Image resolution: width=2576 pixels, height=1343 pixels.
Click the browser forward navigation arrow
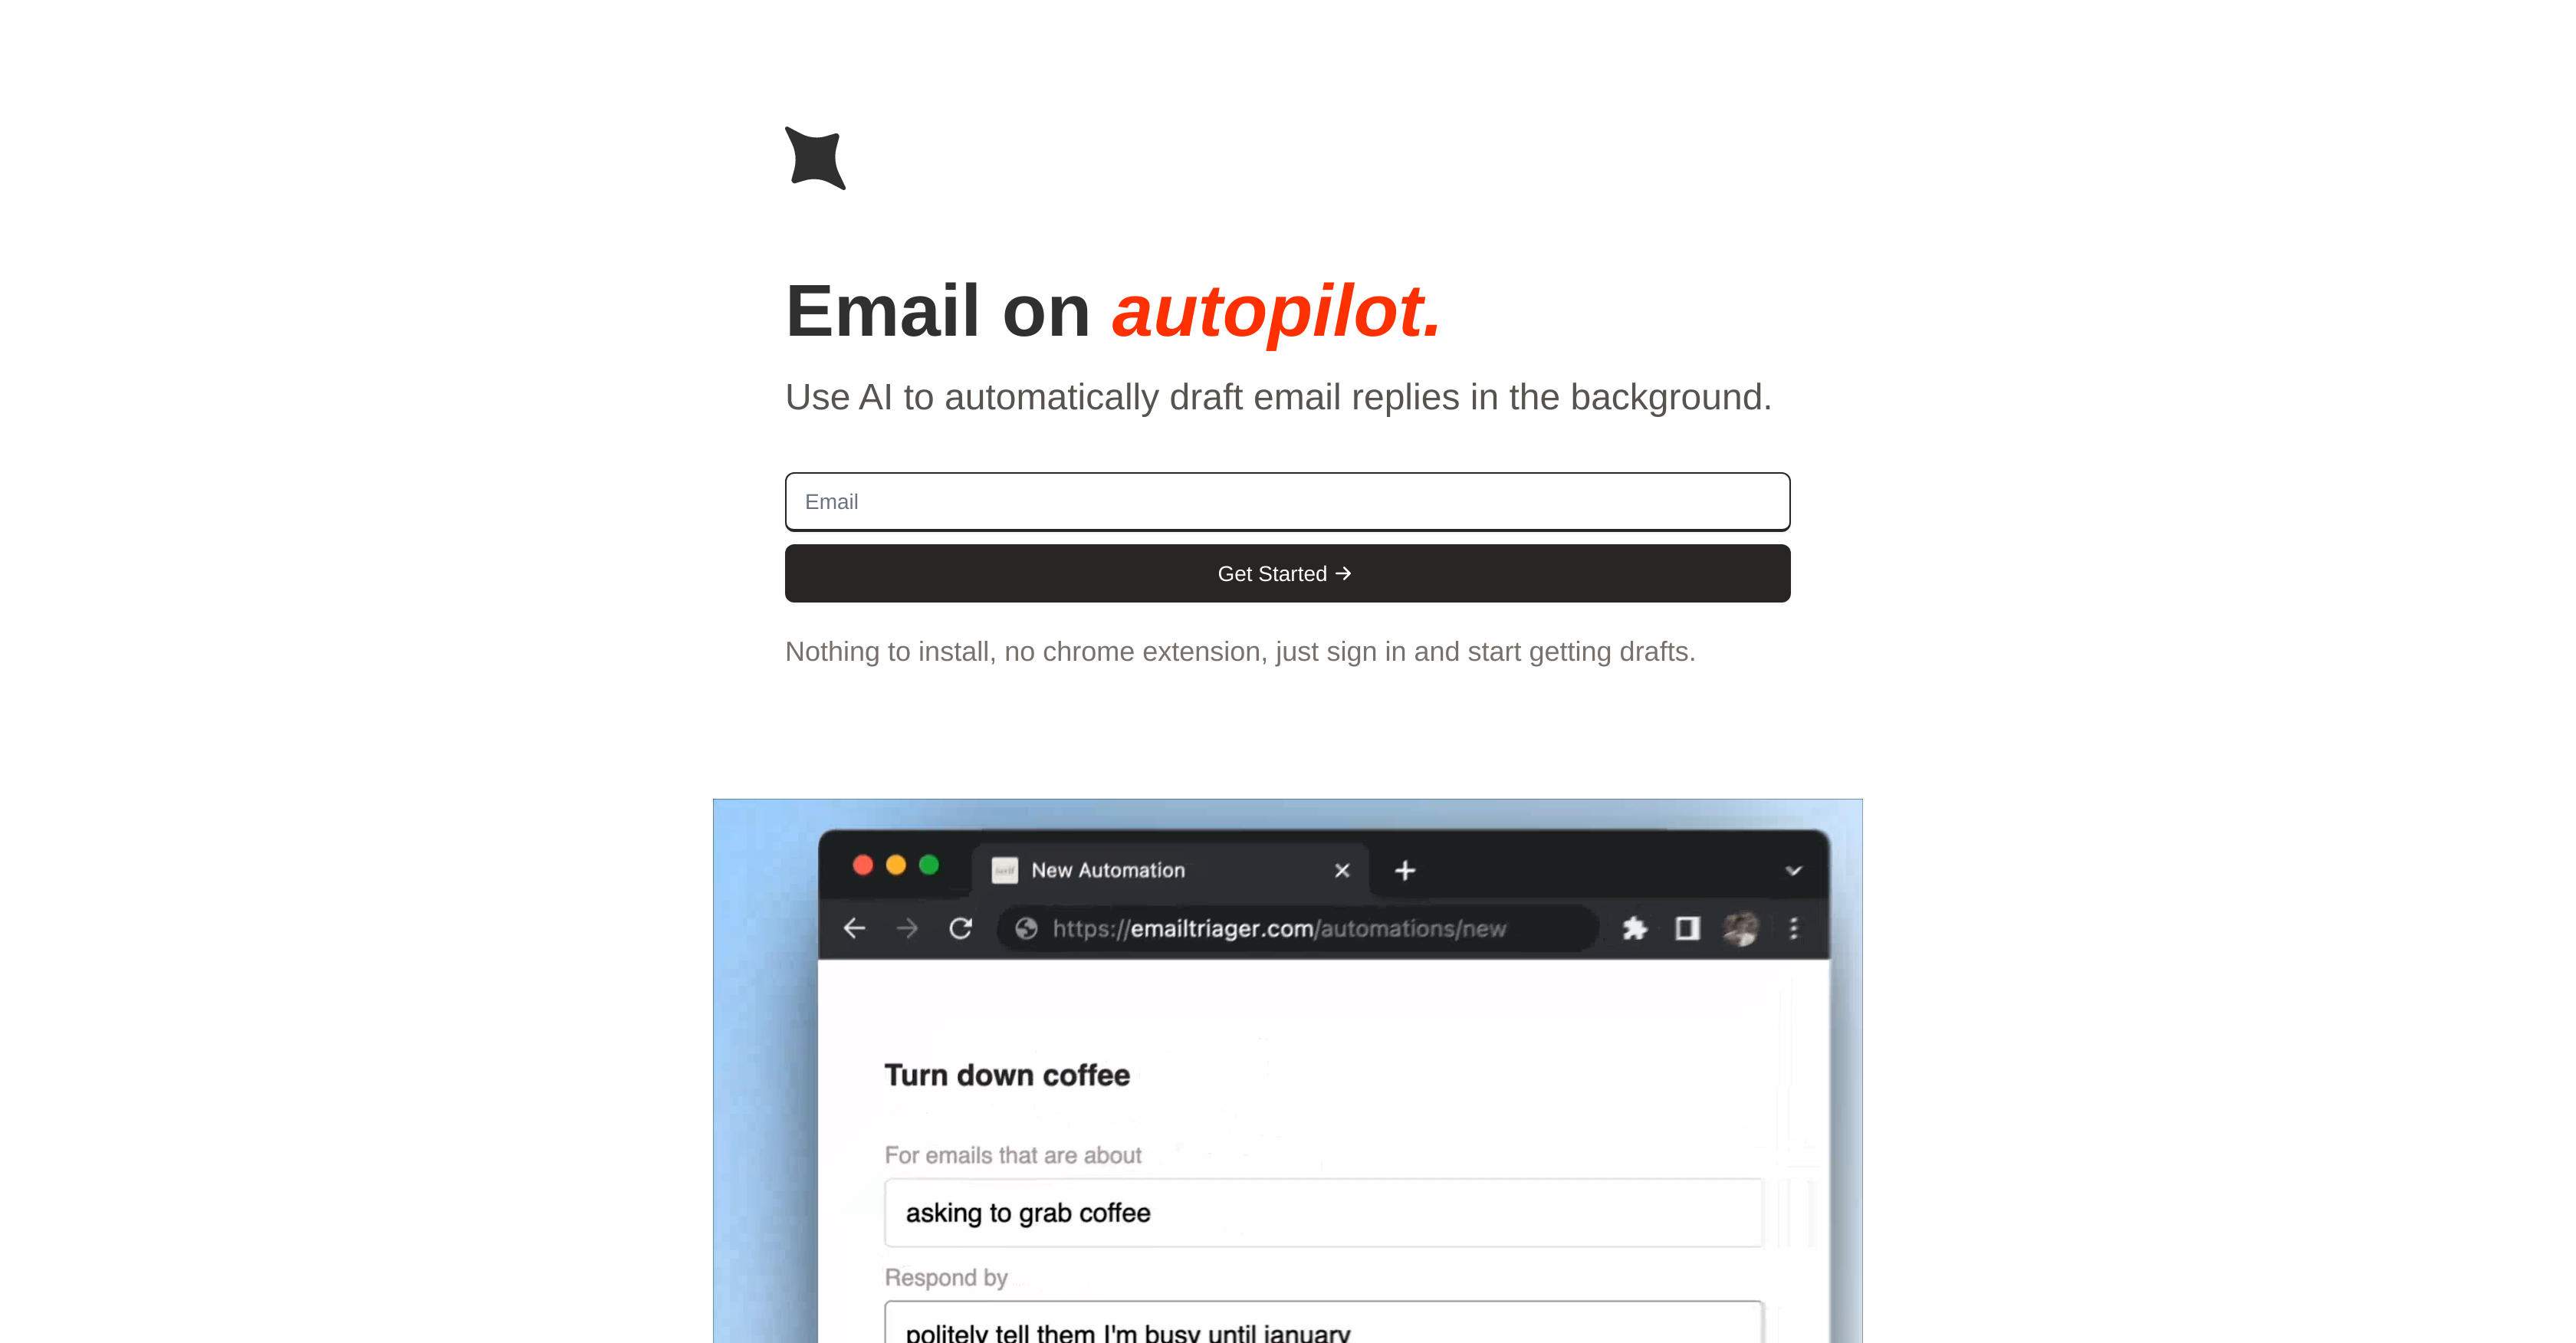point(906,931)
